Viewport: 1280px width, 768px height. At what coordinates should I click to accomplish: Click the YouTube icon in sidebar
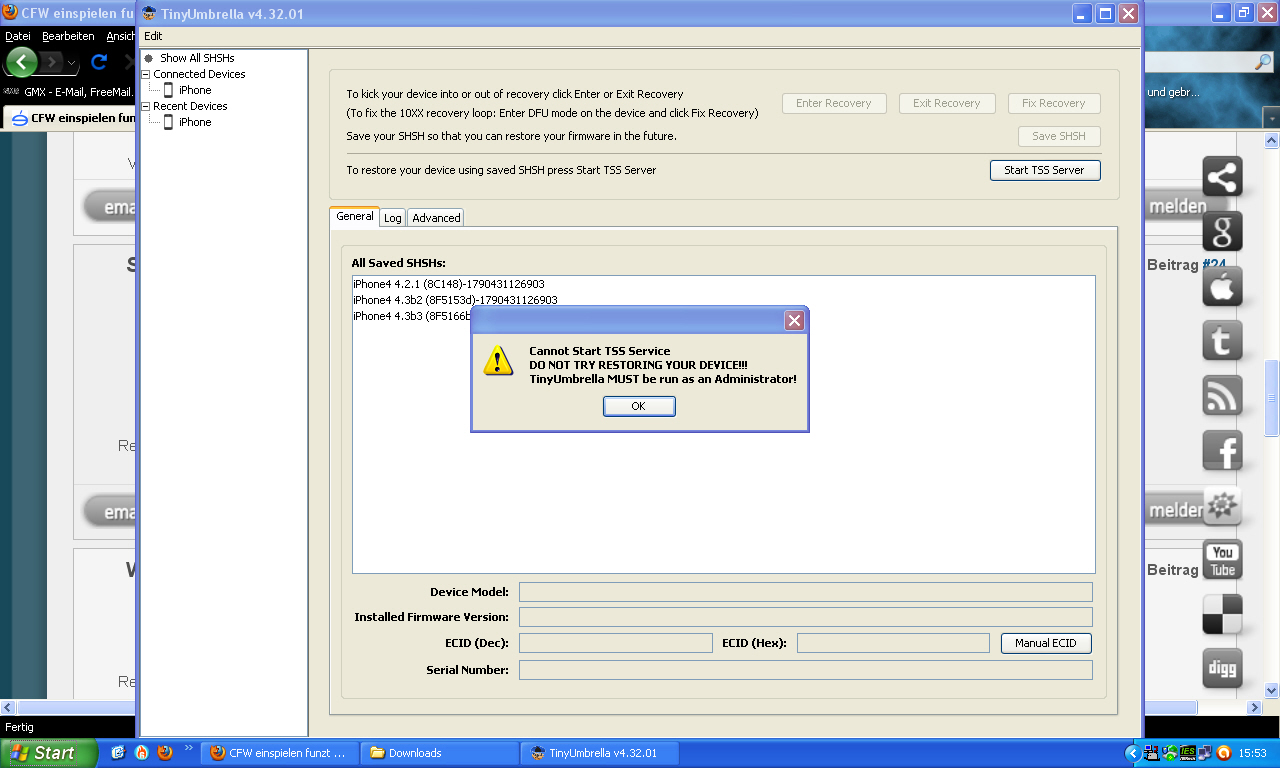coord(1222,560)
